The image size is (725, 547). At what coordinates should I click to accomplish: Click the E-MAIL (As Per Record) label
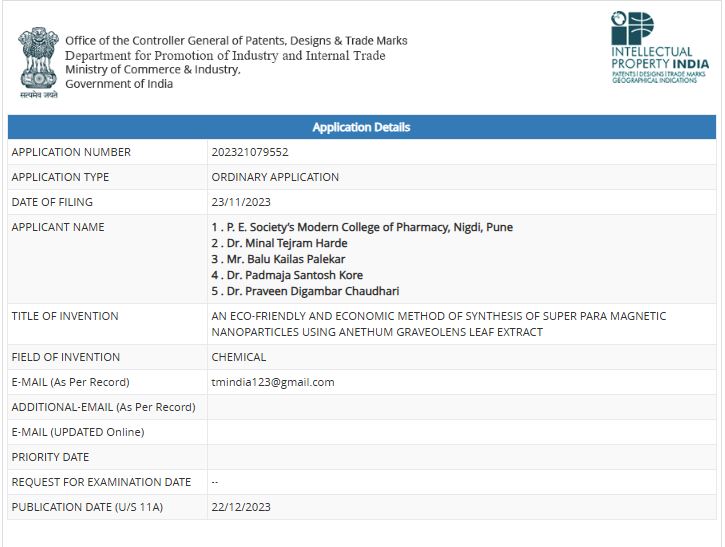[70, 382]
